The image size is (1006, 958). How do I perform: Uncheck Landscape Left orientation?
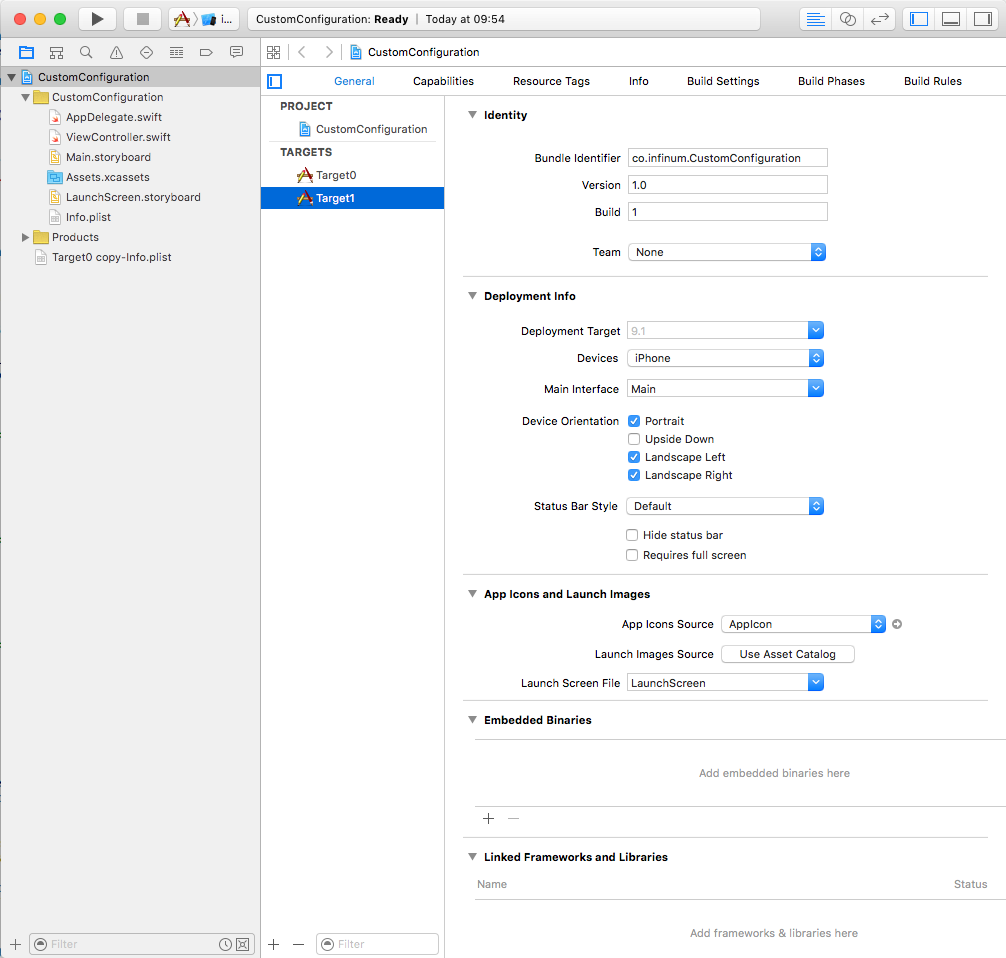634,457
